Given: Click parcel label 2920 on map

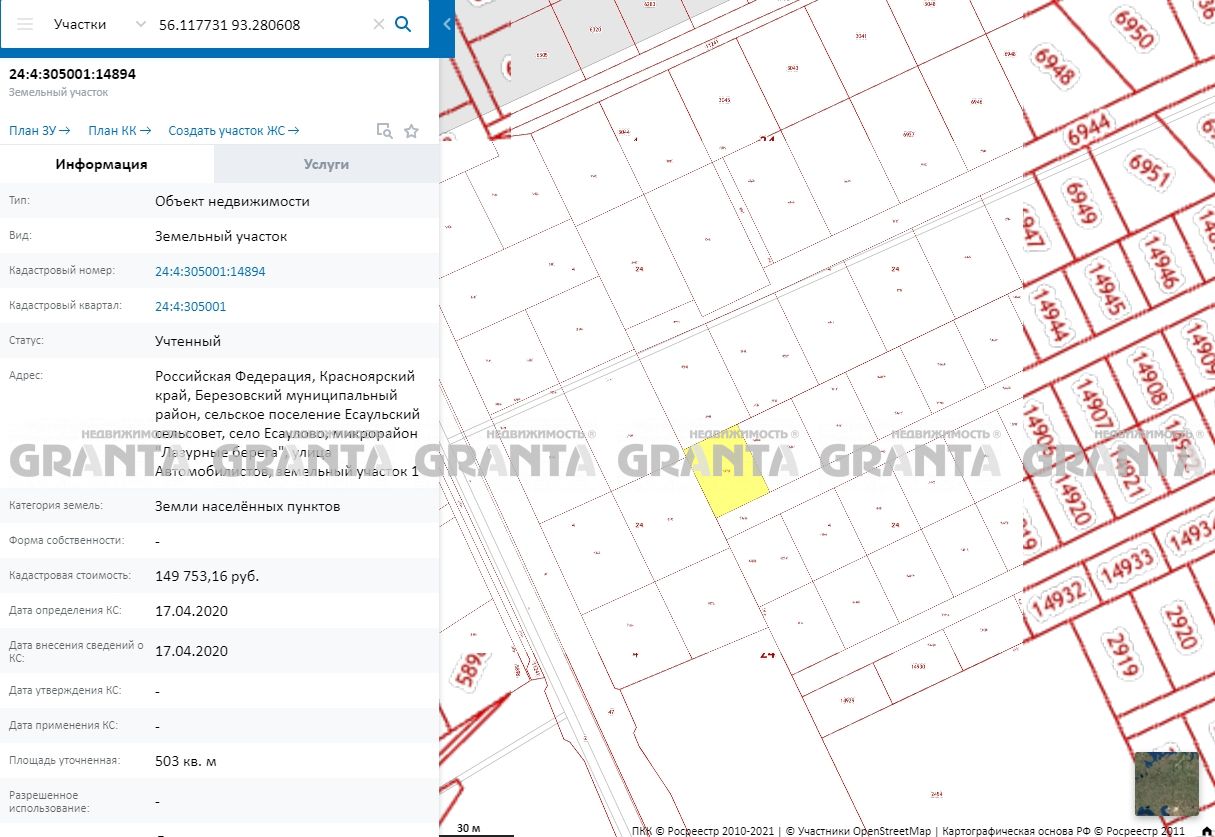Looking at the screenshot, I should click(x=1181, y=626).
